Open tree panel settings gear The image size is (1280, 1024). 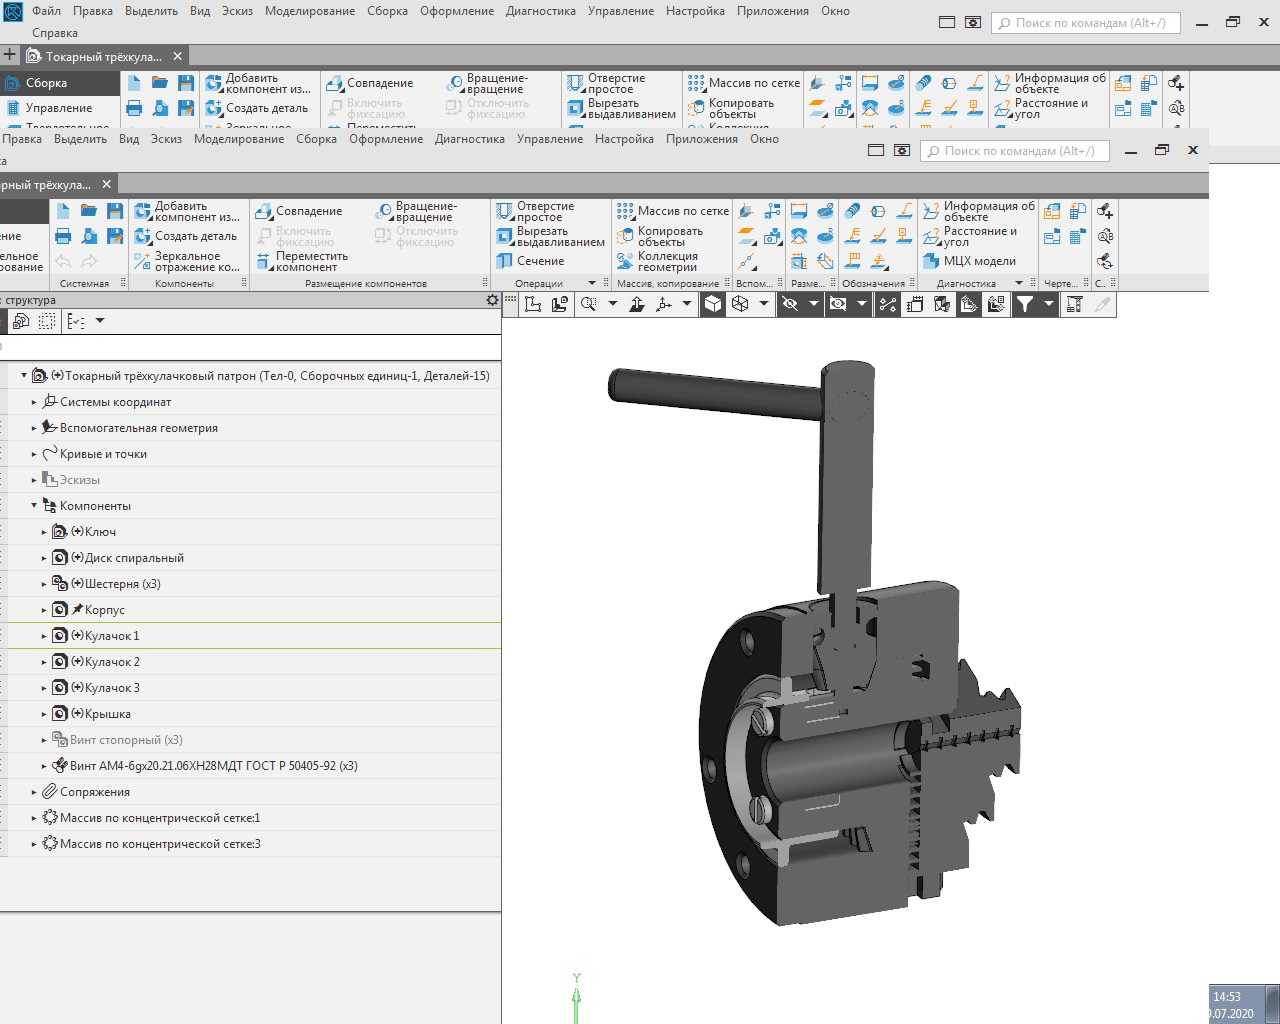(492, 300)
